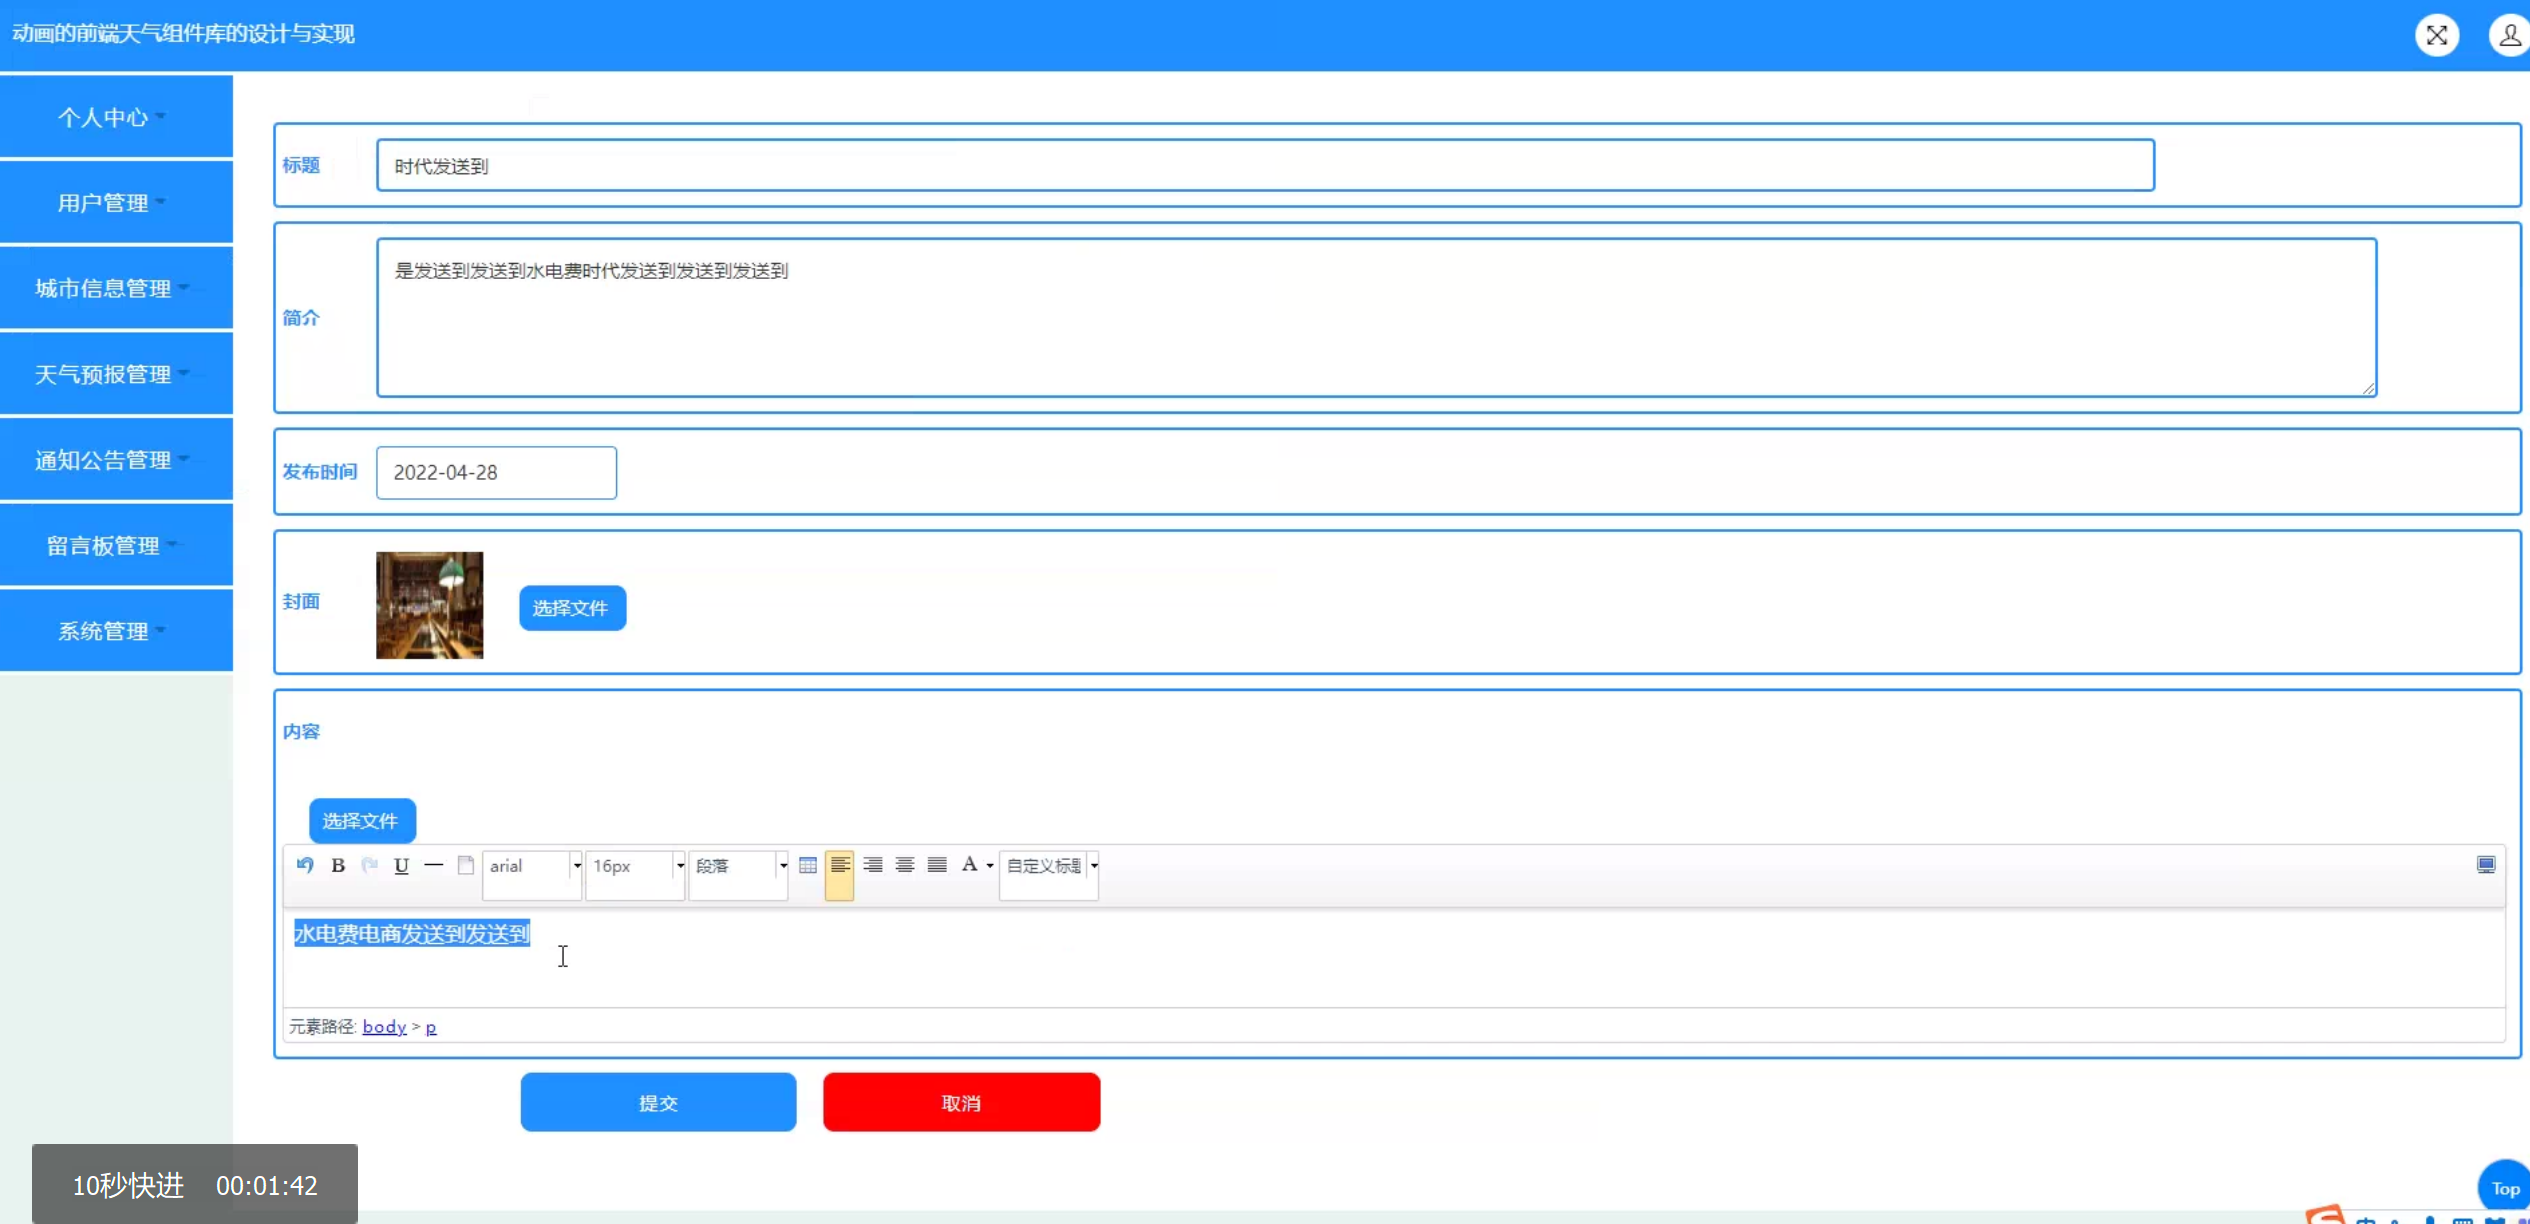Click the blue 提交 submit button
Viewport: 2530px width, 1224px height.
(x=658, y=1102)
